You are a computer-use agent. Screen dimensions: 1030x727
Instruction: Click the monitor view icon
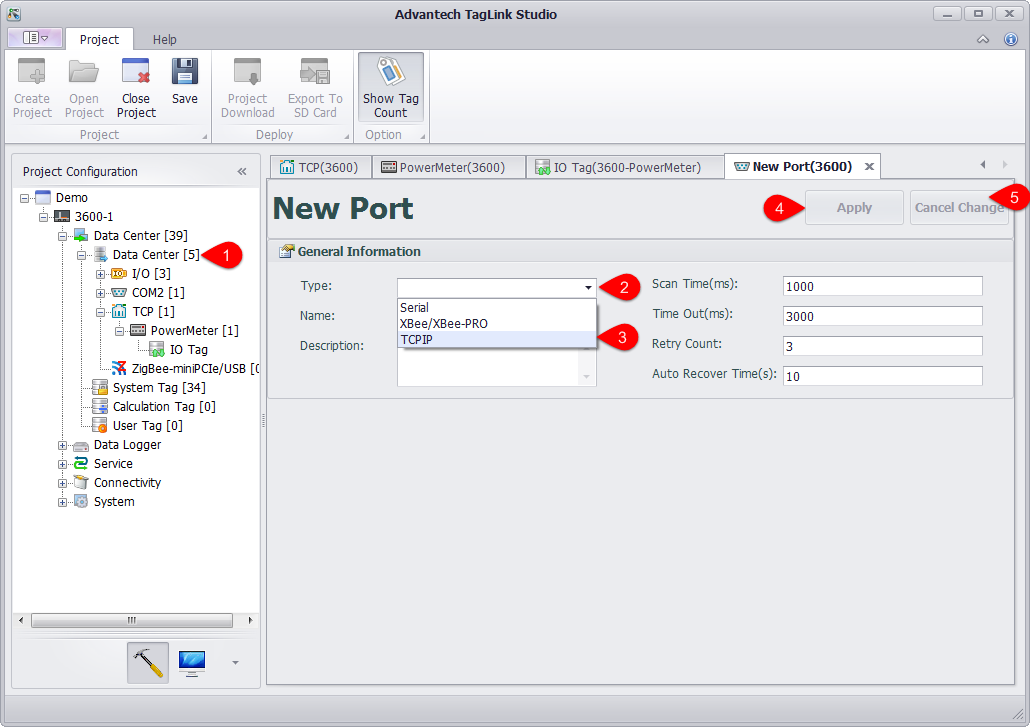191,662
